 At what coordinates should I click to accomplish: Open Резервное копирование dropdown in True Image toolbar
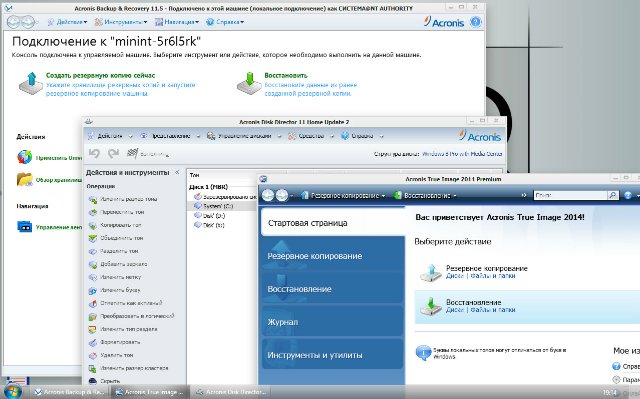point(343,196)
